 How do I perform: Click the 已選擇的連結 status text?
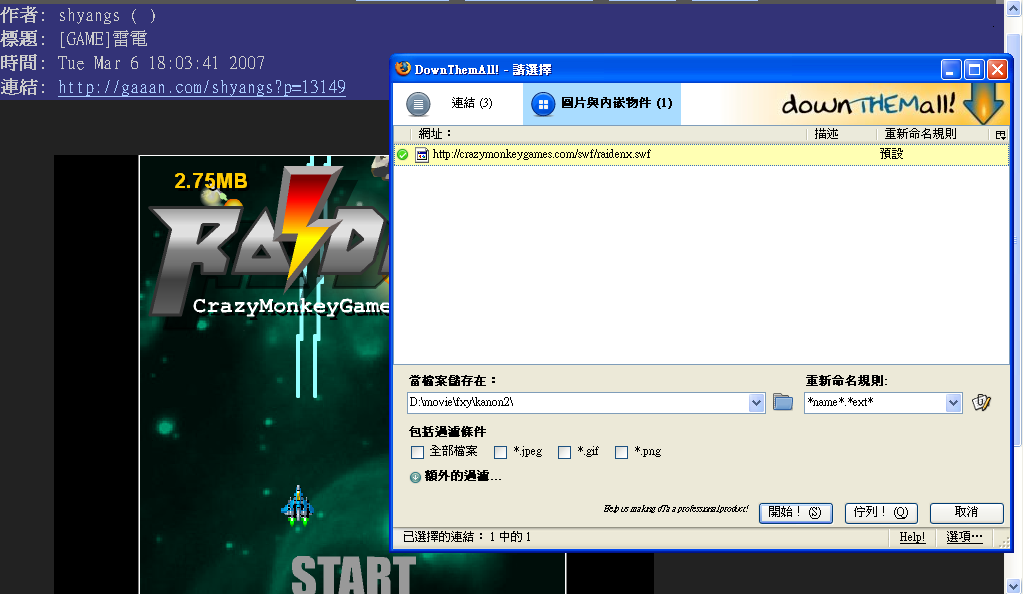(466, 537)
